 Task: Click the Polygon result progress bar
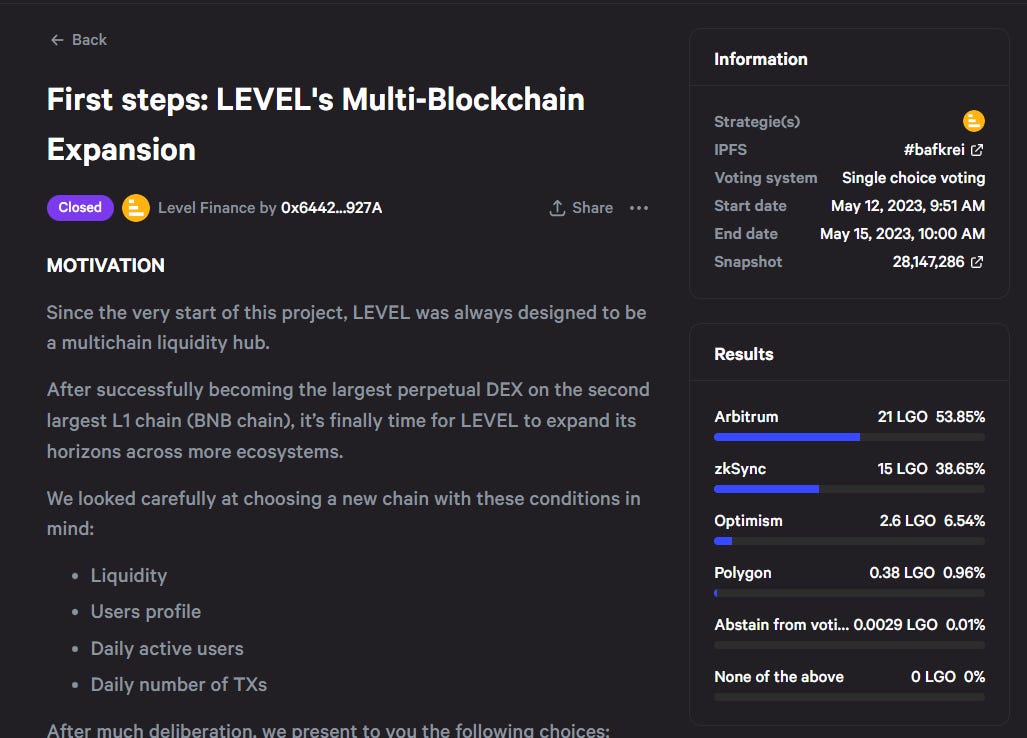pyautogui.click(x=849, y=593)
